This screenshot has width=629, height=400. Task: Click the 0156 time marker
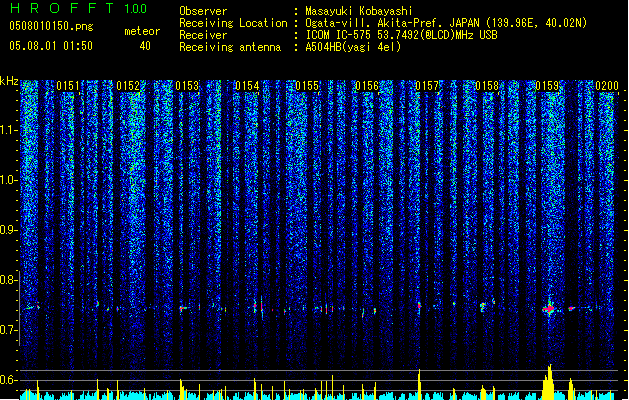[367, 86]
